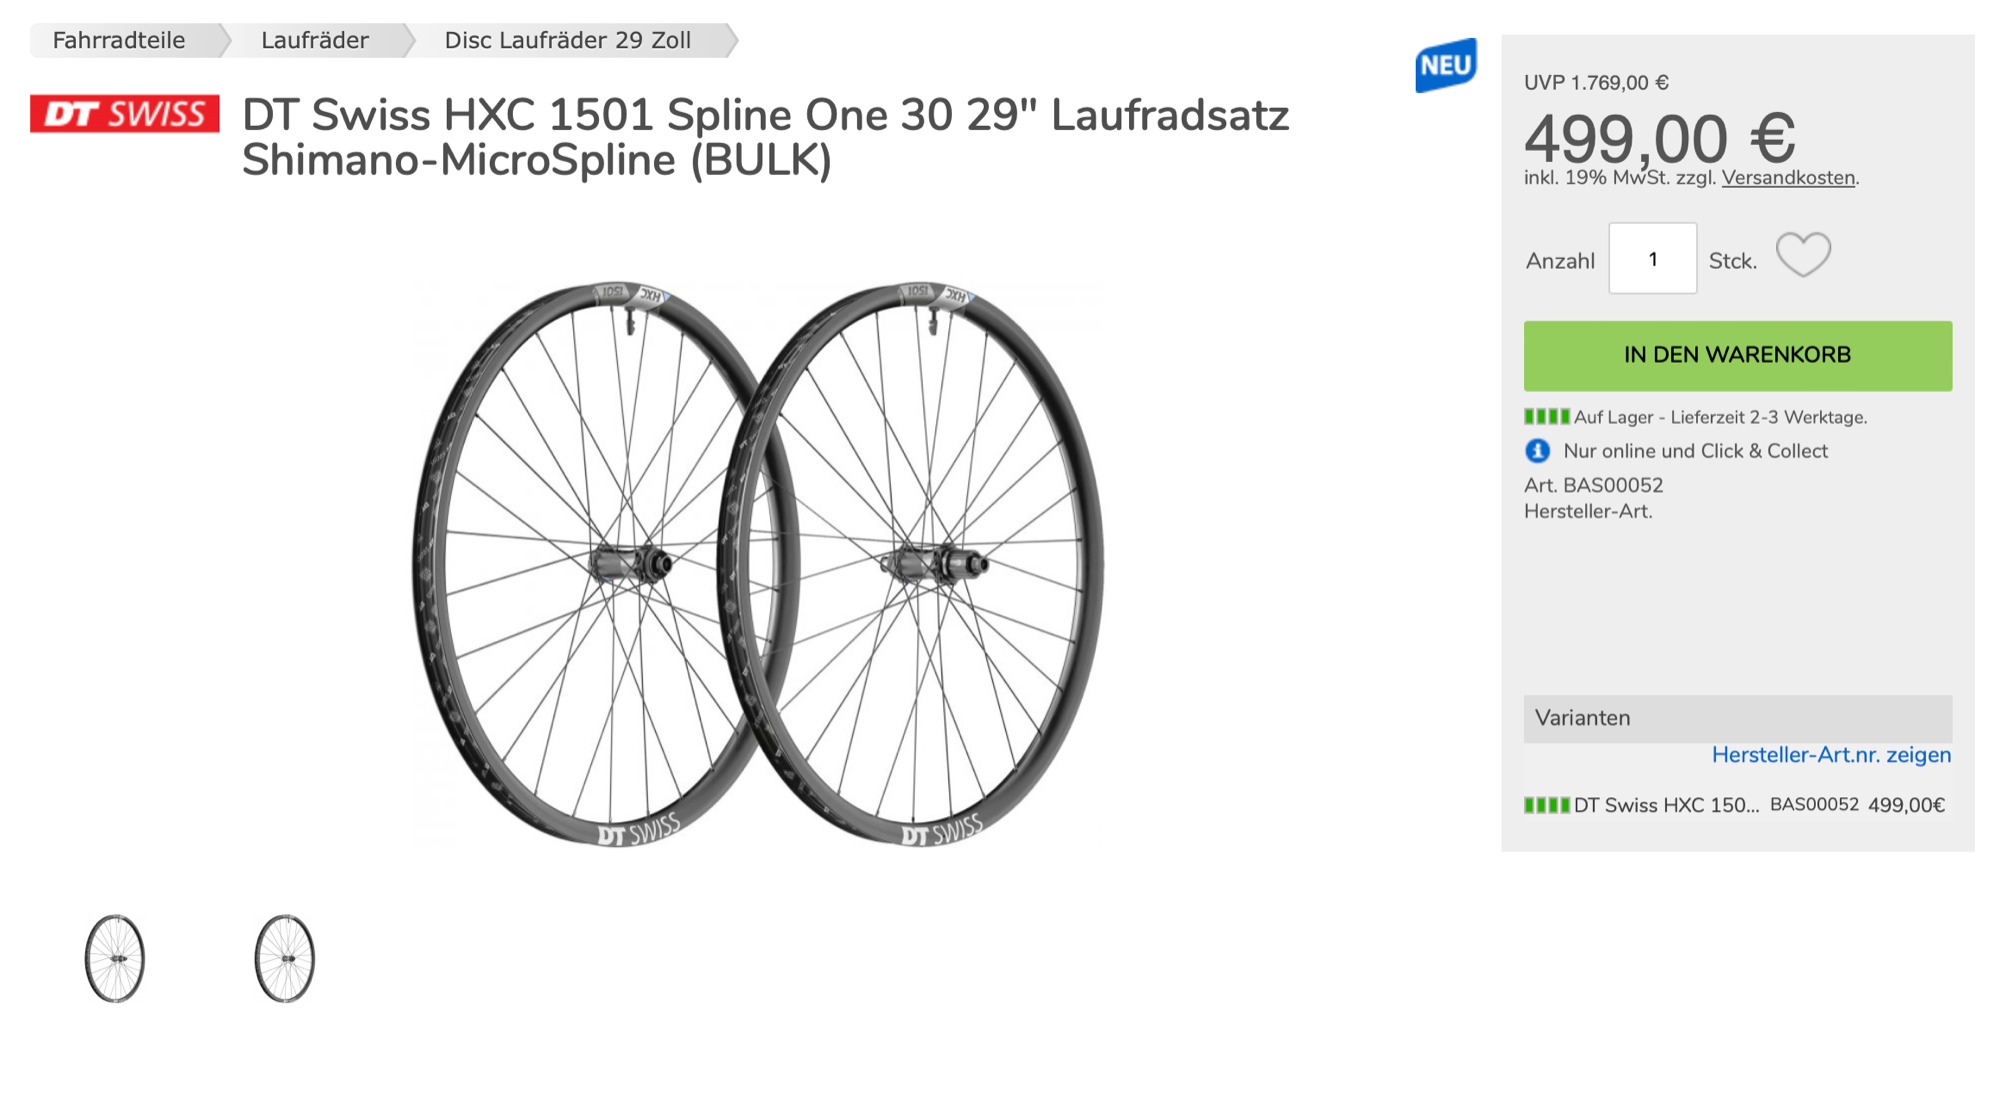This screenshot has width=2000, height=1103.
Task: Click green stock bars in variant row
Action: [1546, 805]
